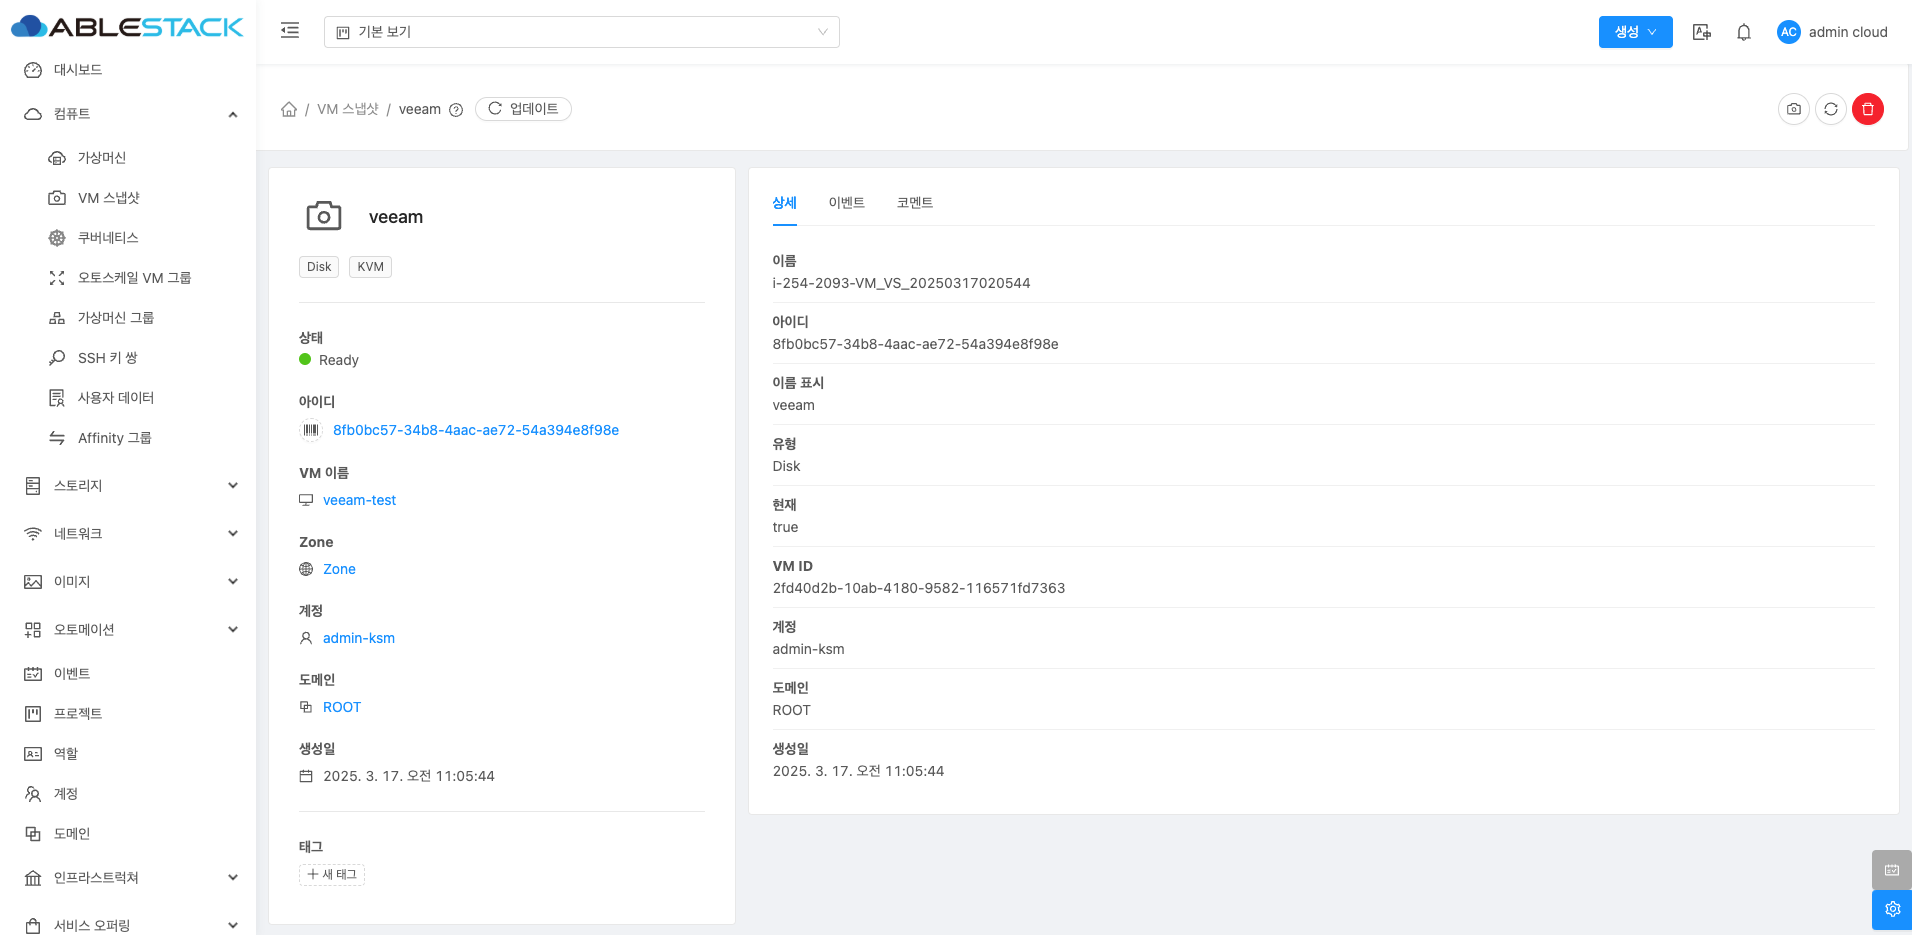Open the 생성 create dropdown button
Screen dimensions: 1912x935
pos(1635,32)
